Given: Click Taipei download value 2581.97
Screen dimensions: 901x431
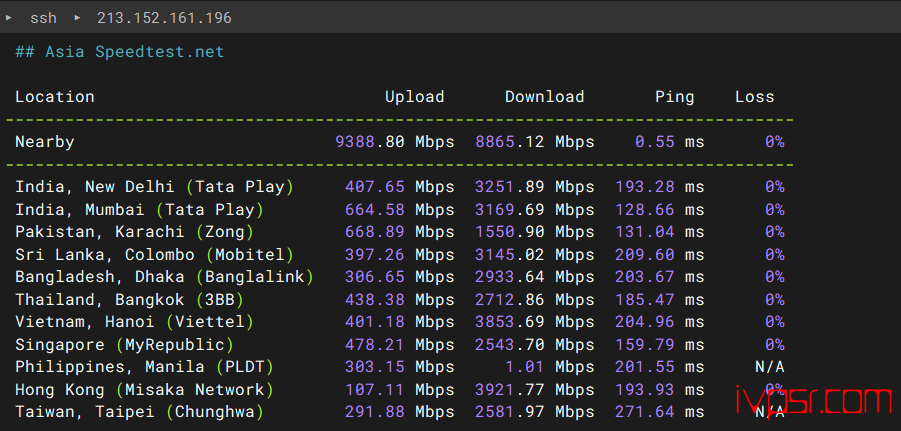Looking at the screenshot, I should [x=510, y=411].
